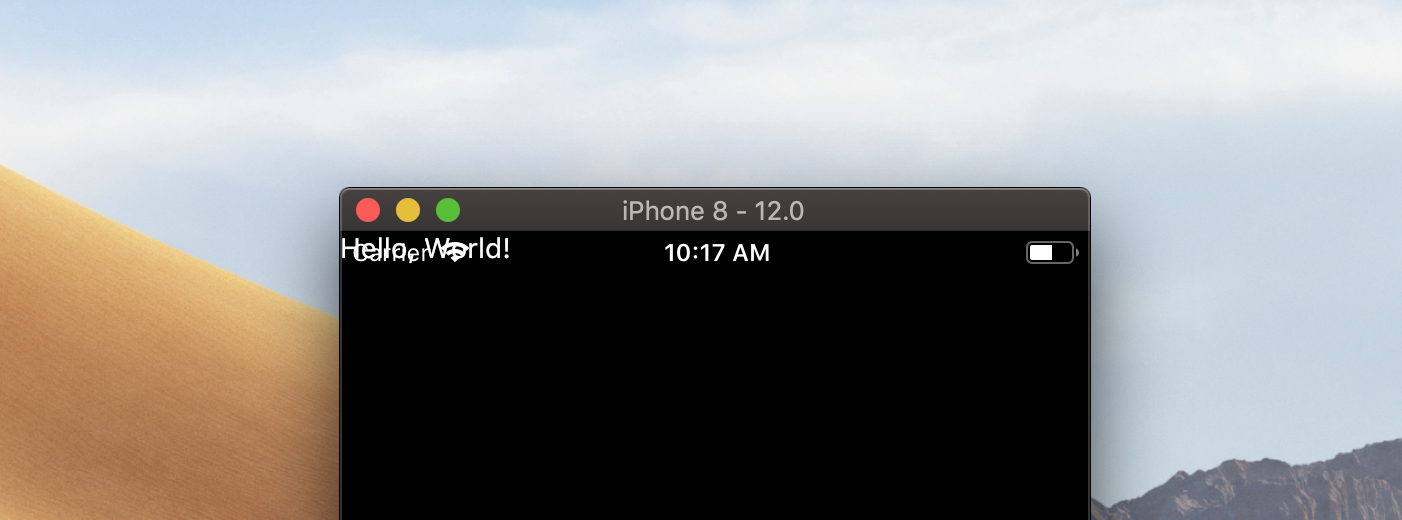Tap the word "World!" in the label

point(468,248)
